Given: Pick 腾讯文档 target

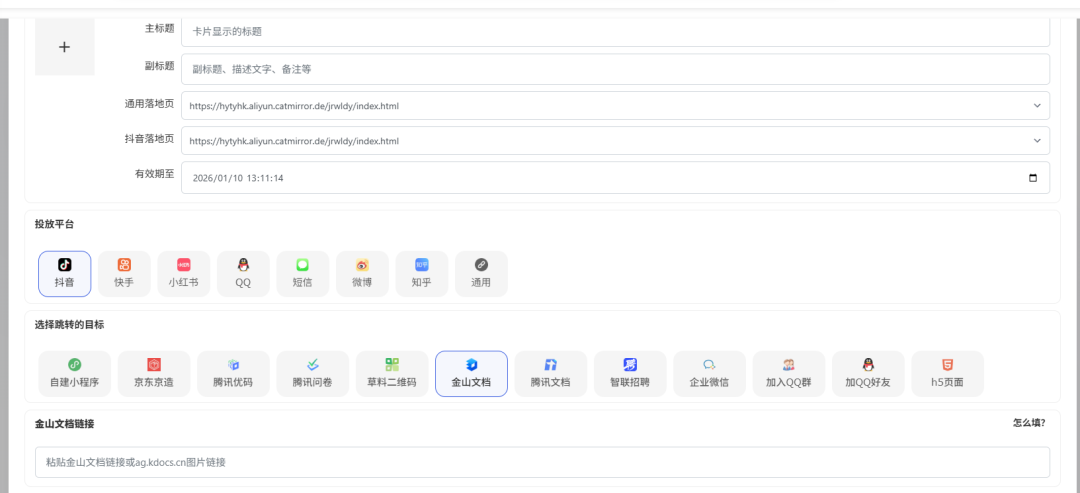Looking at the screenshot, I should [x=551, y=374].
